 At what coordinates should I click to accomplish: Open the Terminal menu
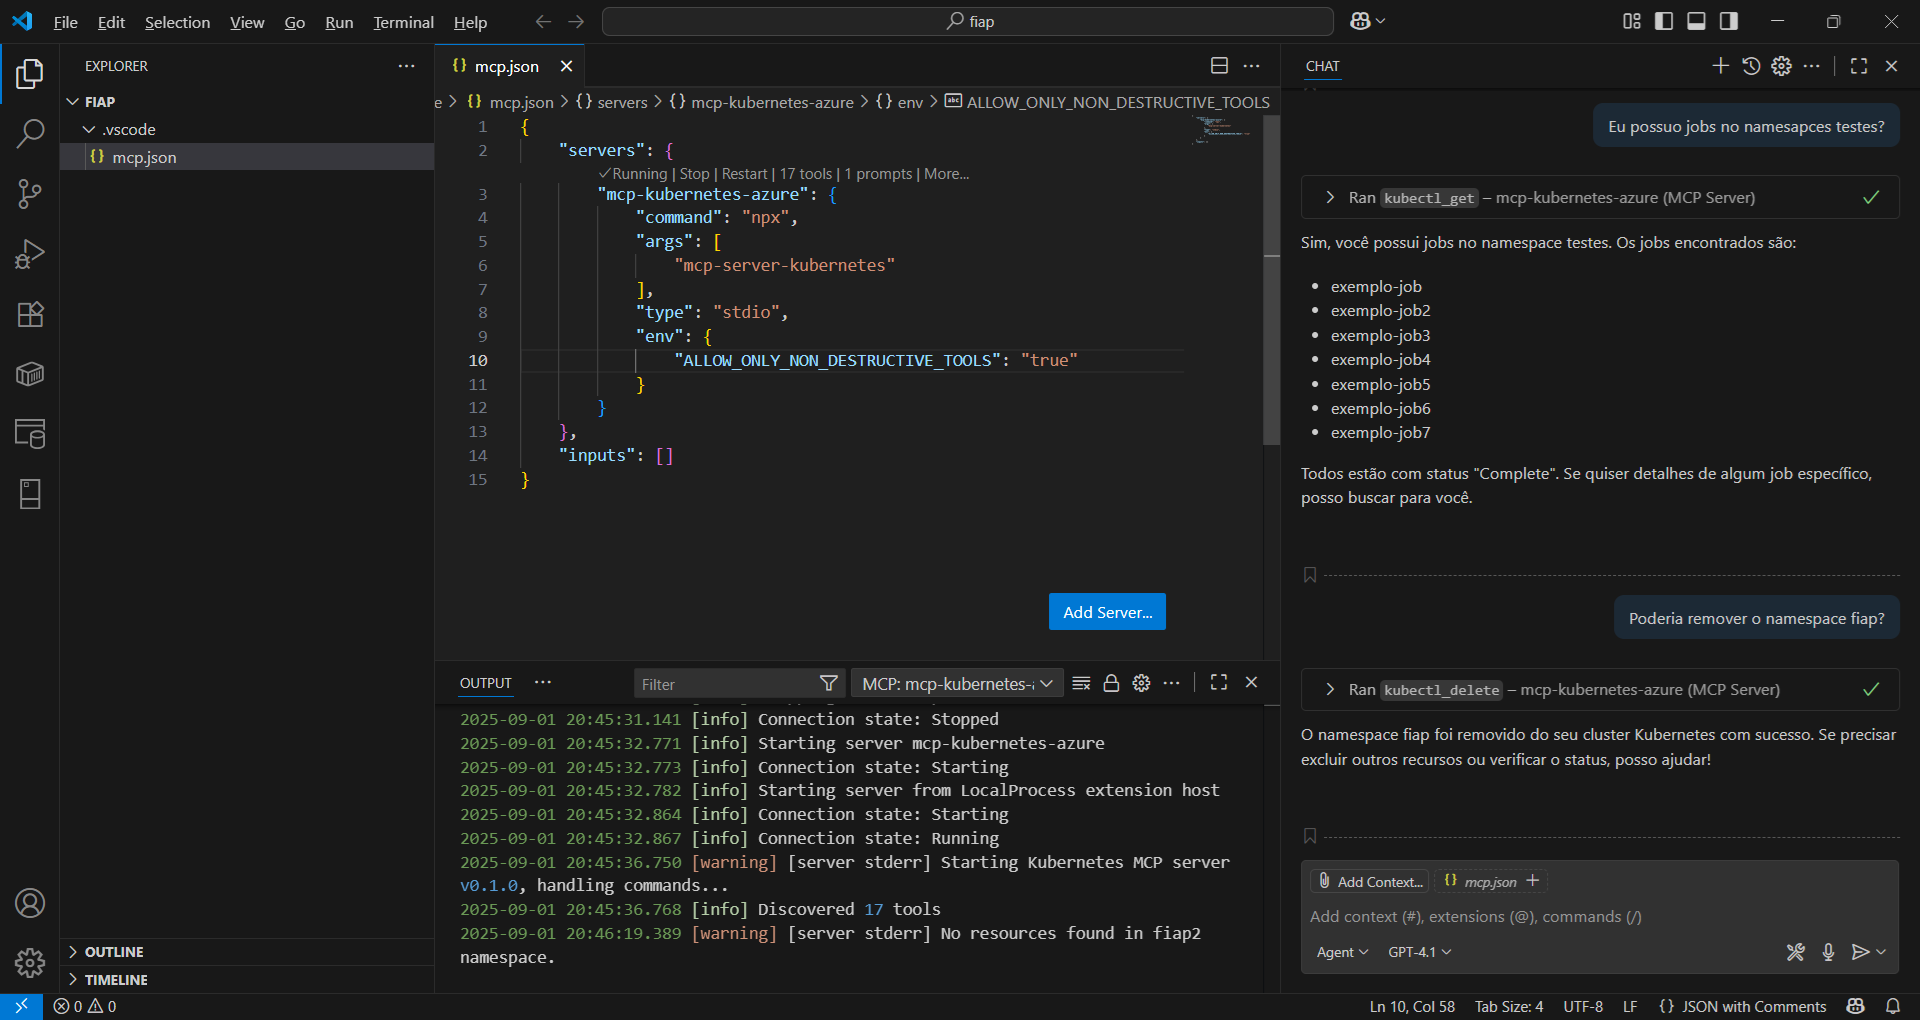[403, 22]
